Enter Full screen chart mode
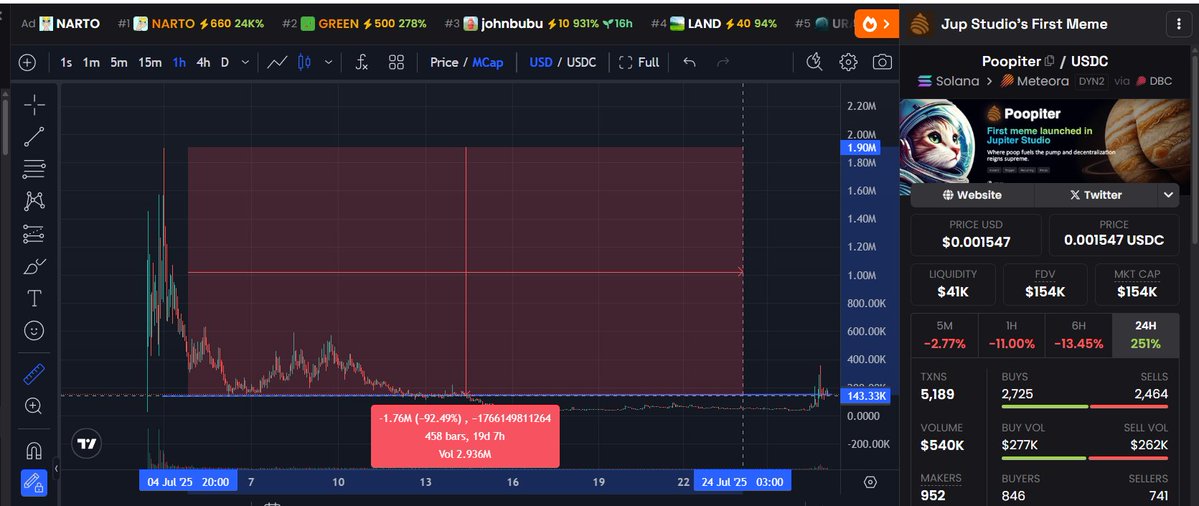Viewport: 1199px width, 506px height. click(639, 63)
